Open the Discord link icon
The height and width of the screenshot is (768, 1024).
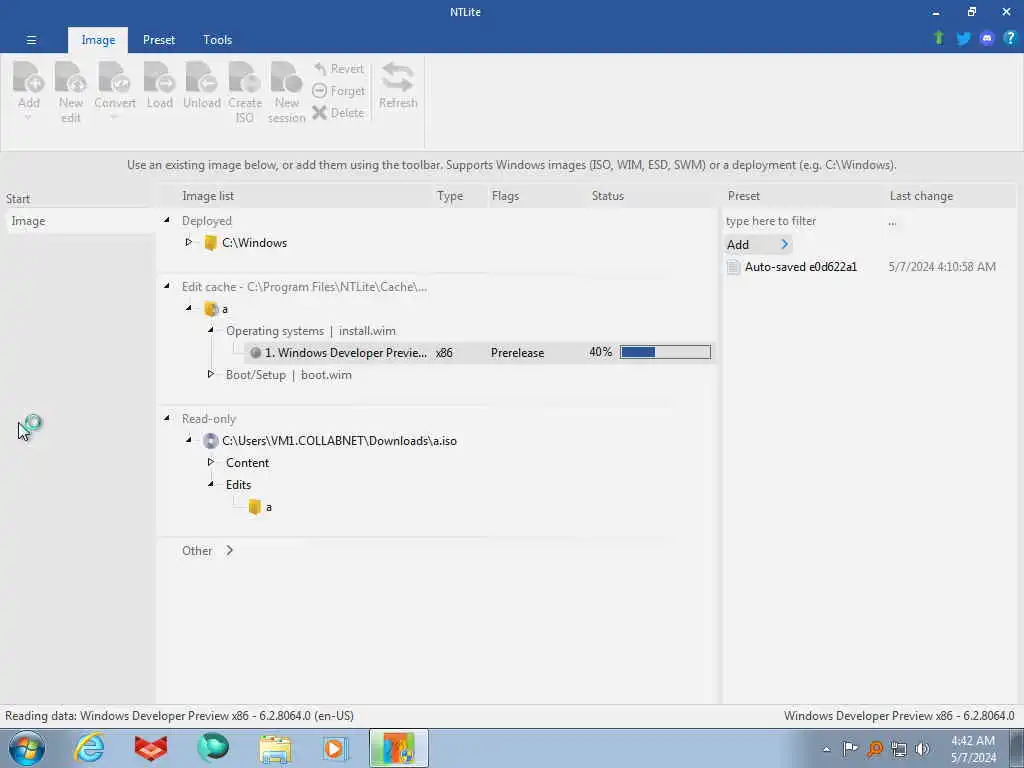[x=987, y=39]
